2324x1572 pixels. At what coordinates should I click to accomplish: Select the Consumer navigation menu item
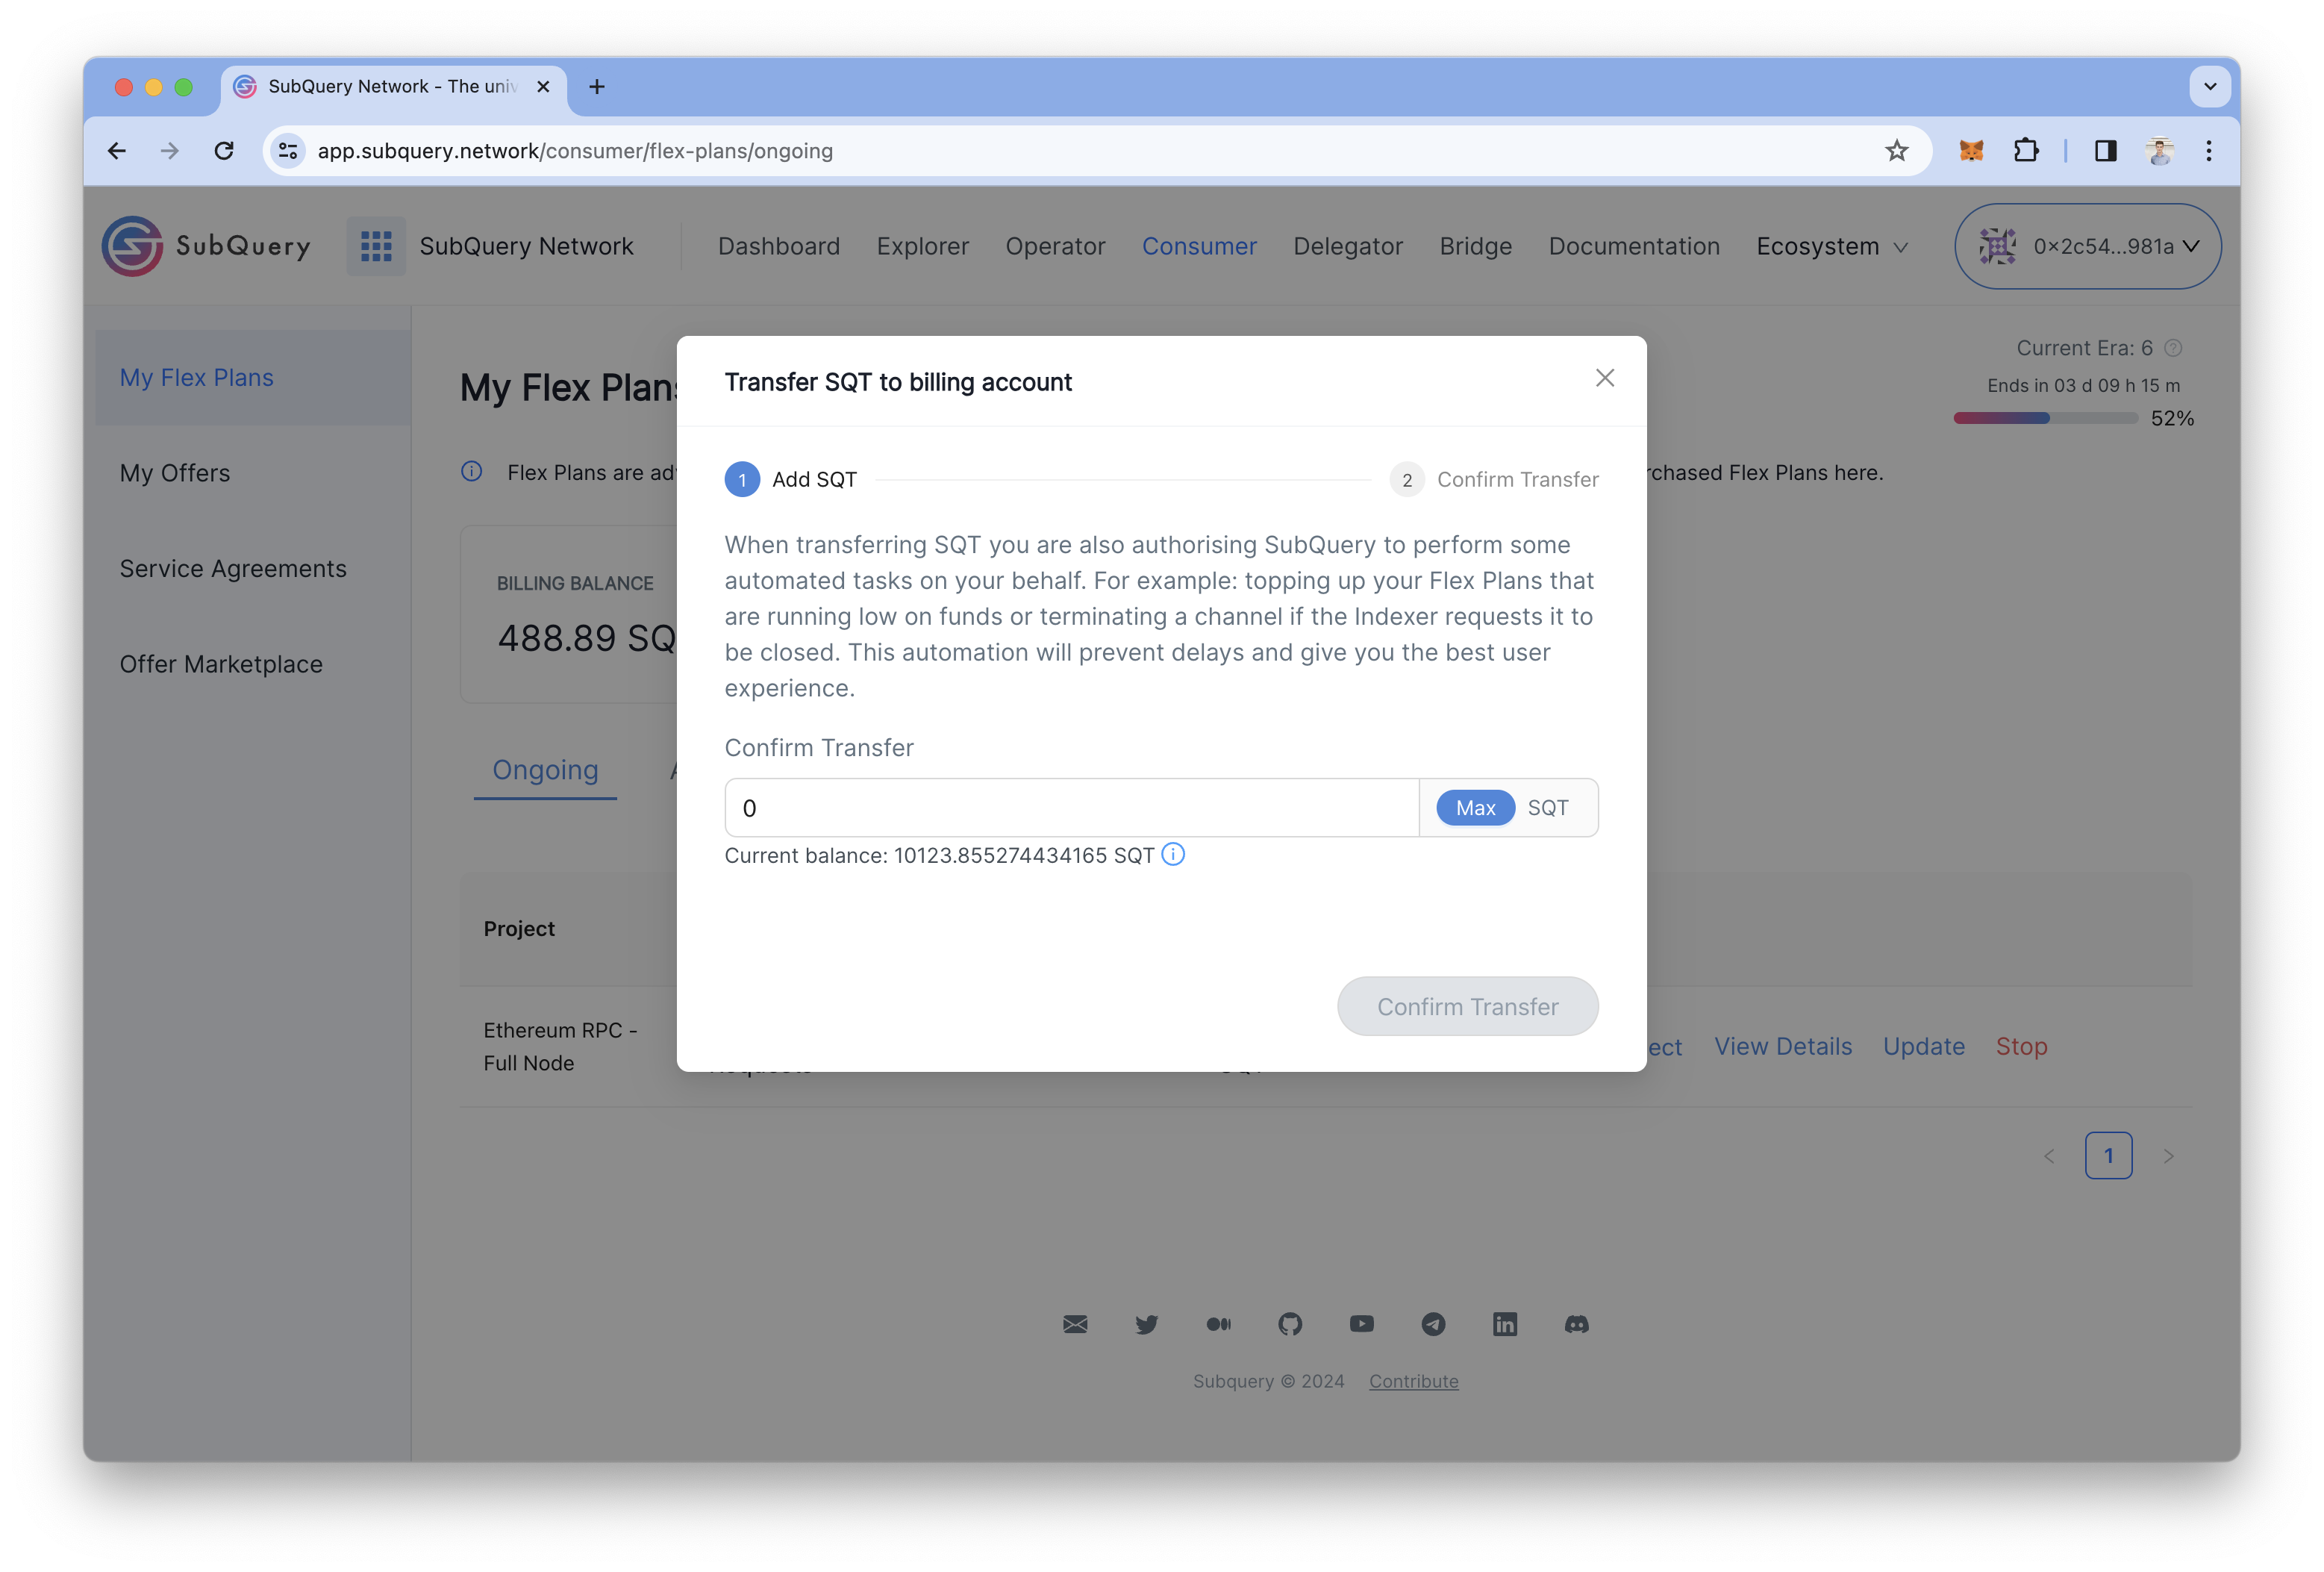[x=1198, y=246]
